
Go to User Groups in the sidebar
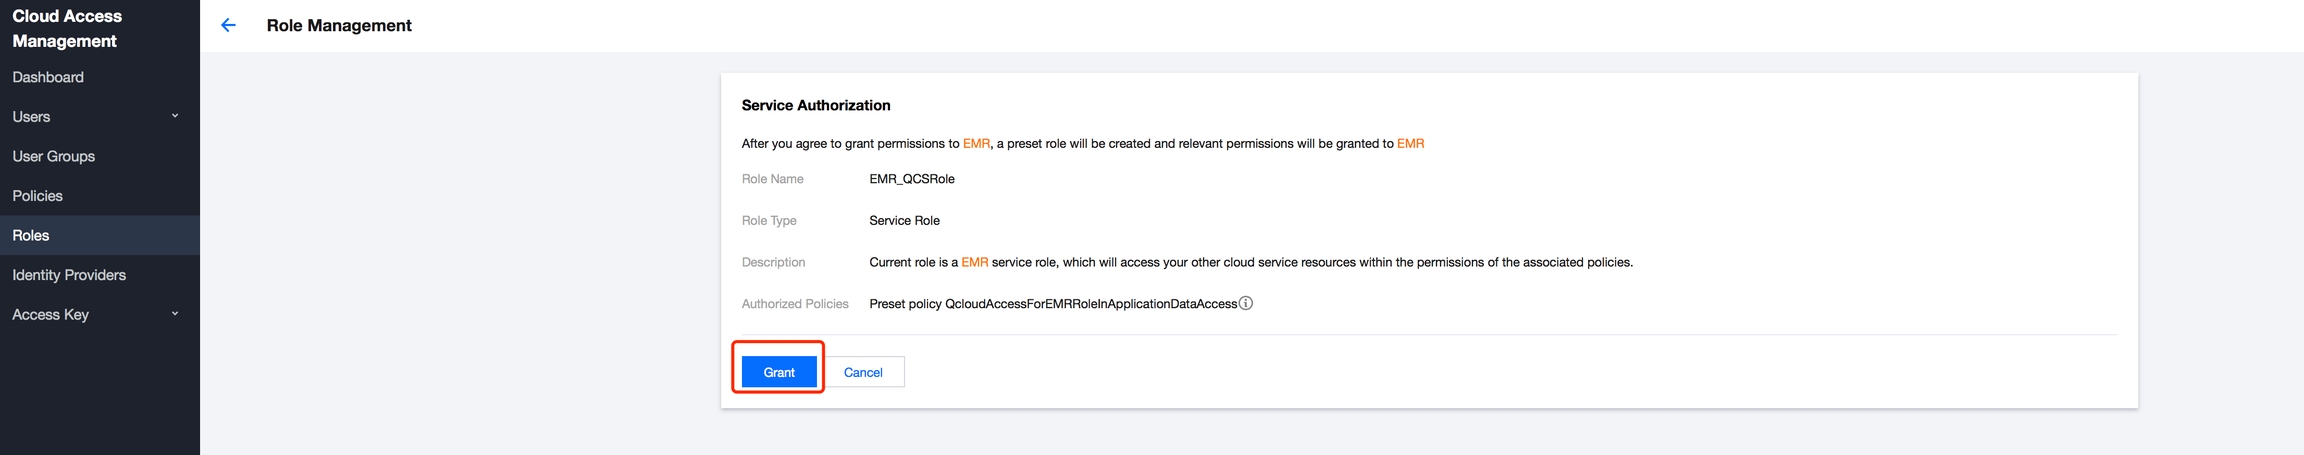point(54,156)
